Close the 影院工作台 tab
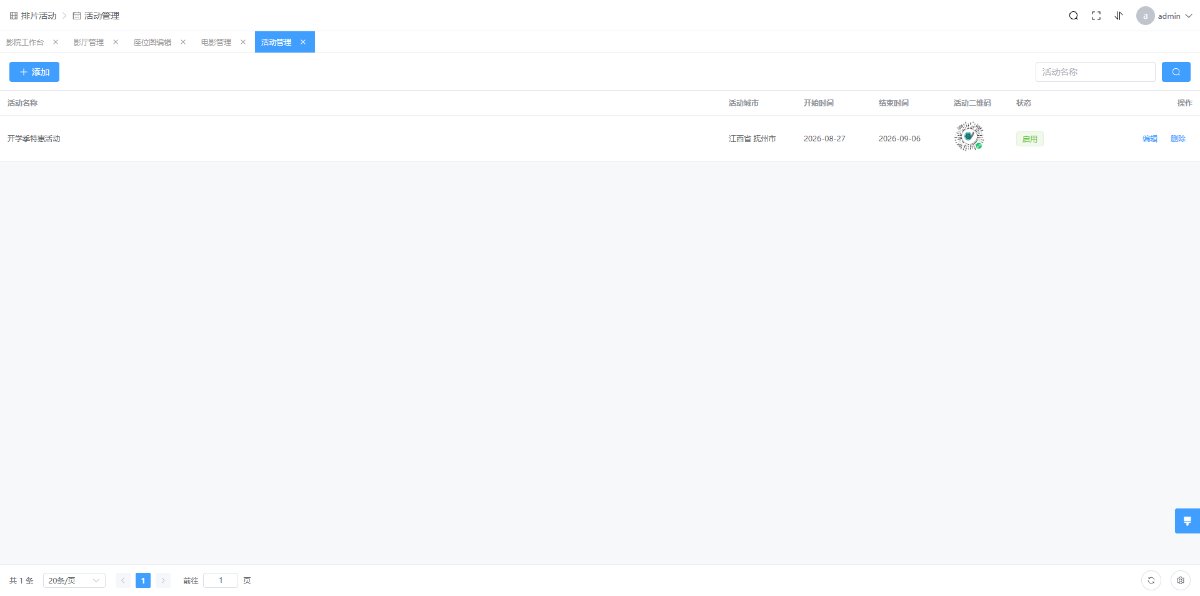The image size is (1200, 596). (x=55, y=42)
